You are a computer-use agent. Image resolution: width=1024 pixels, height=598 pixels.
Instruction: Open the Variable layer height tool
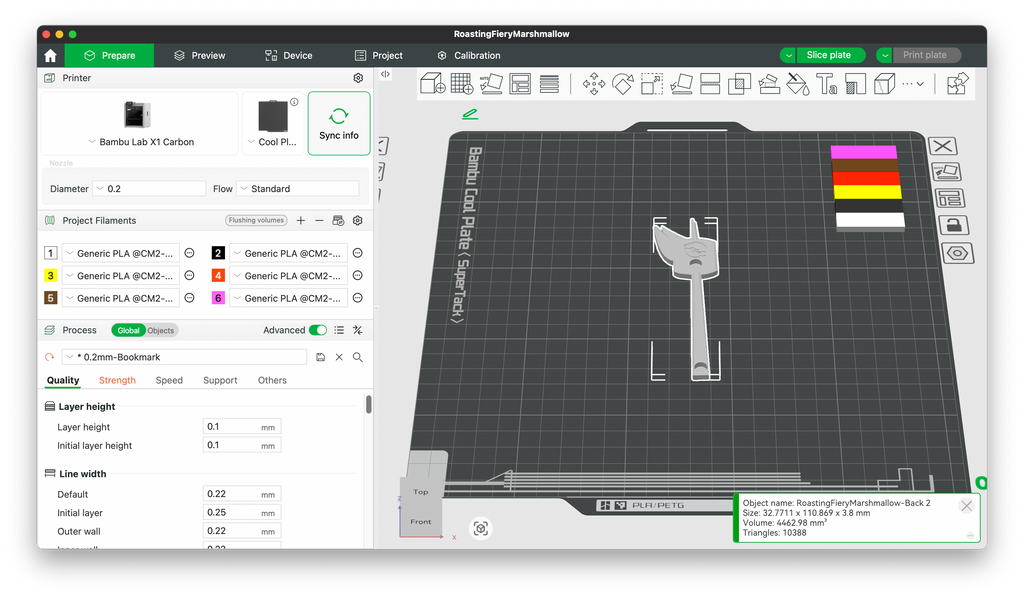[549, 84]
